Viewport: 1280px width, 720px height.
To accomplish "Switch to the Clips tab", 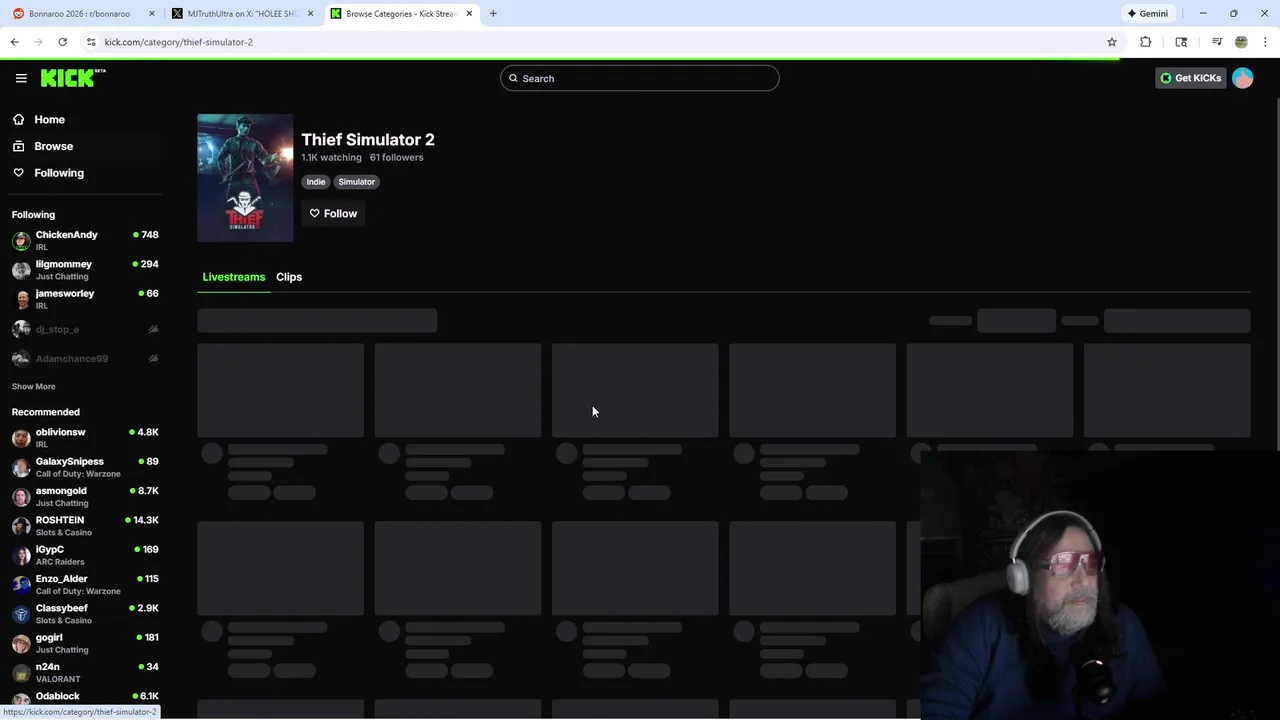I will point(289,277).
